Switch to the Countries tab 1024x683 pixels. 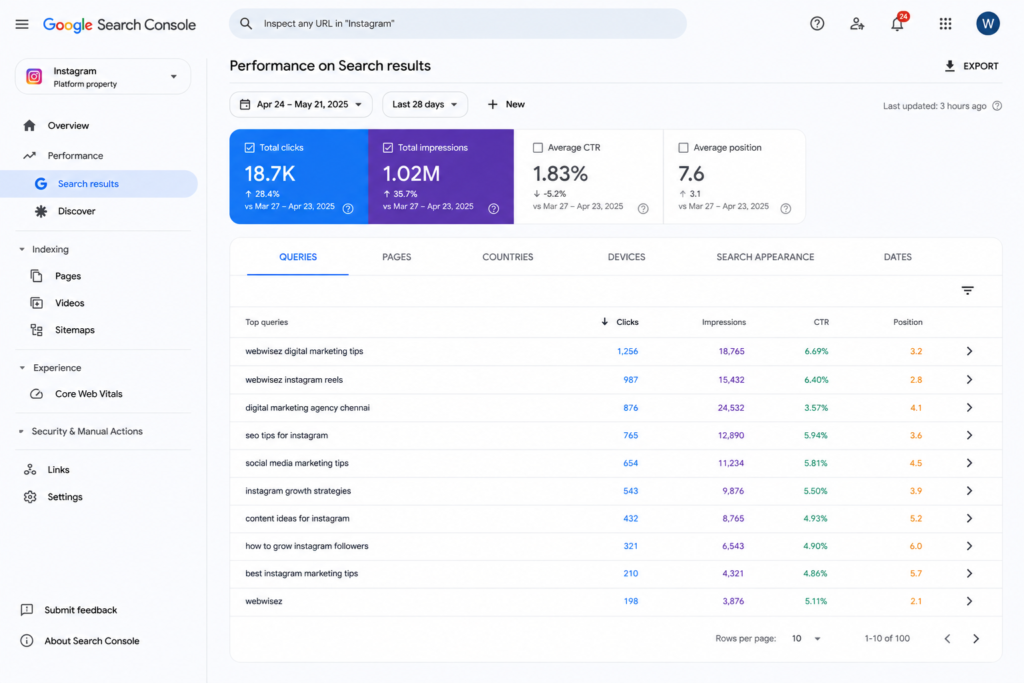507,257
